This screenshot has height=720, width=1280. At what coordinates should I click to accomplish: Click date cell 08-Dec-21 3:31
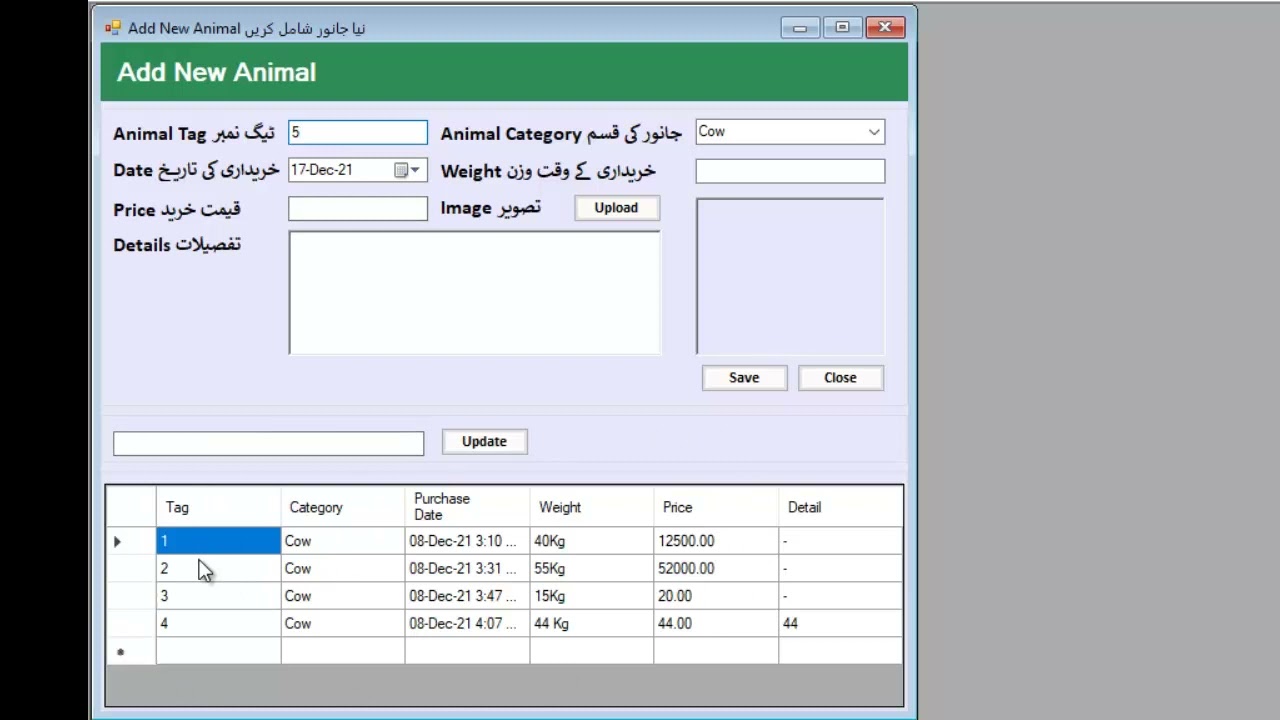pos(467,568)
